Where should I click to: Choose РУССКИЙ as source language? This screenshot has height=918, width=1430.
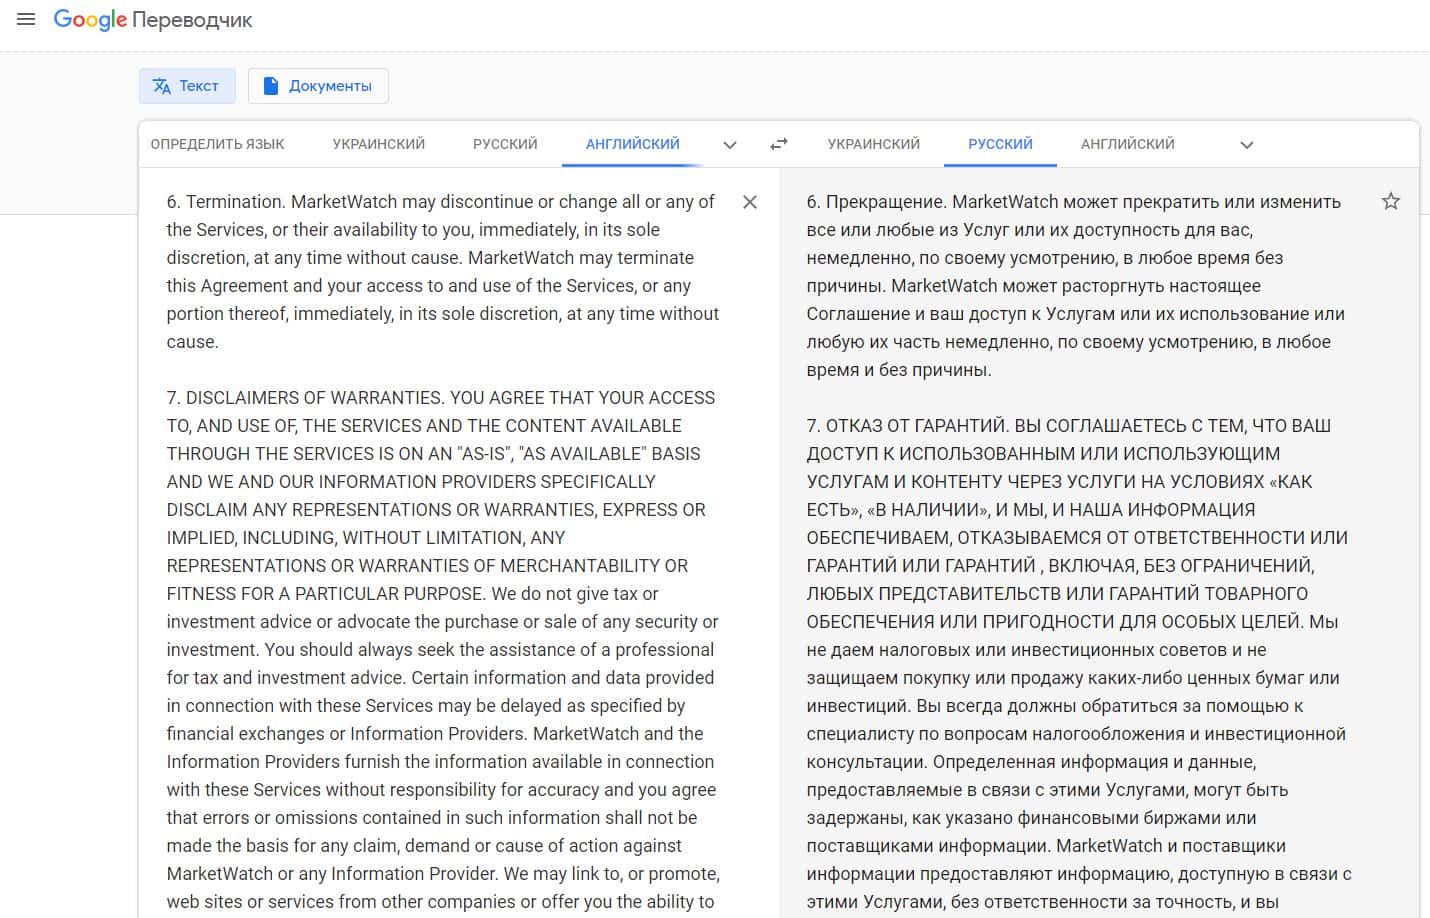[x=505, y=144]
